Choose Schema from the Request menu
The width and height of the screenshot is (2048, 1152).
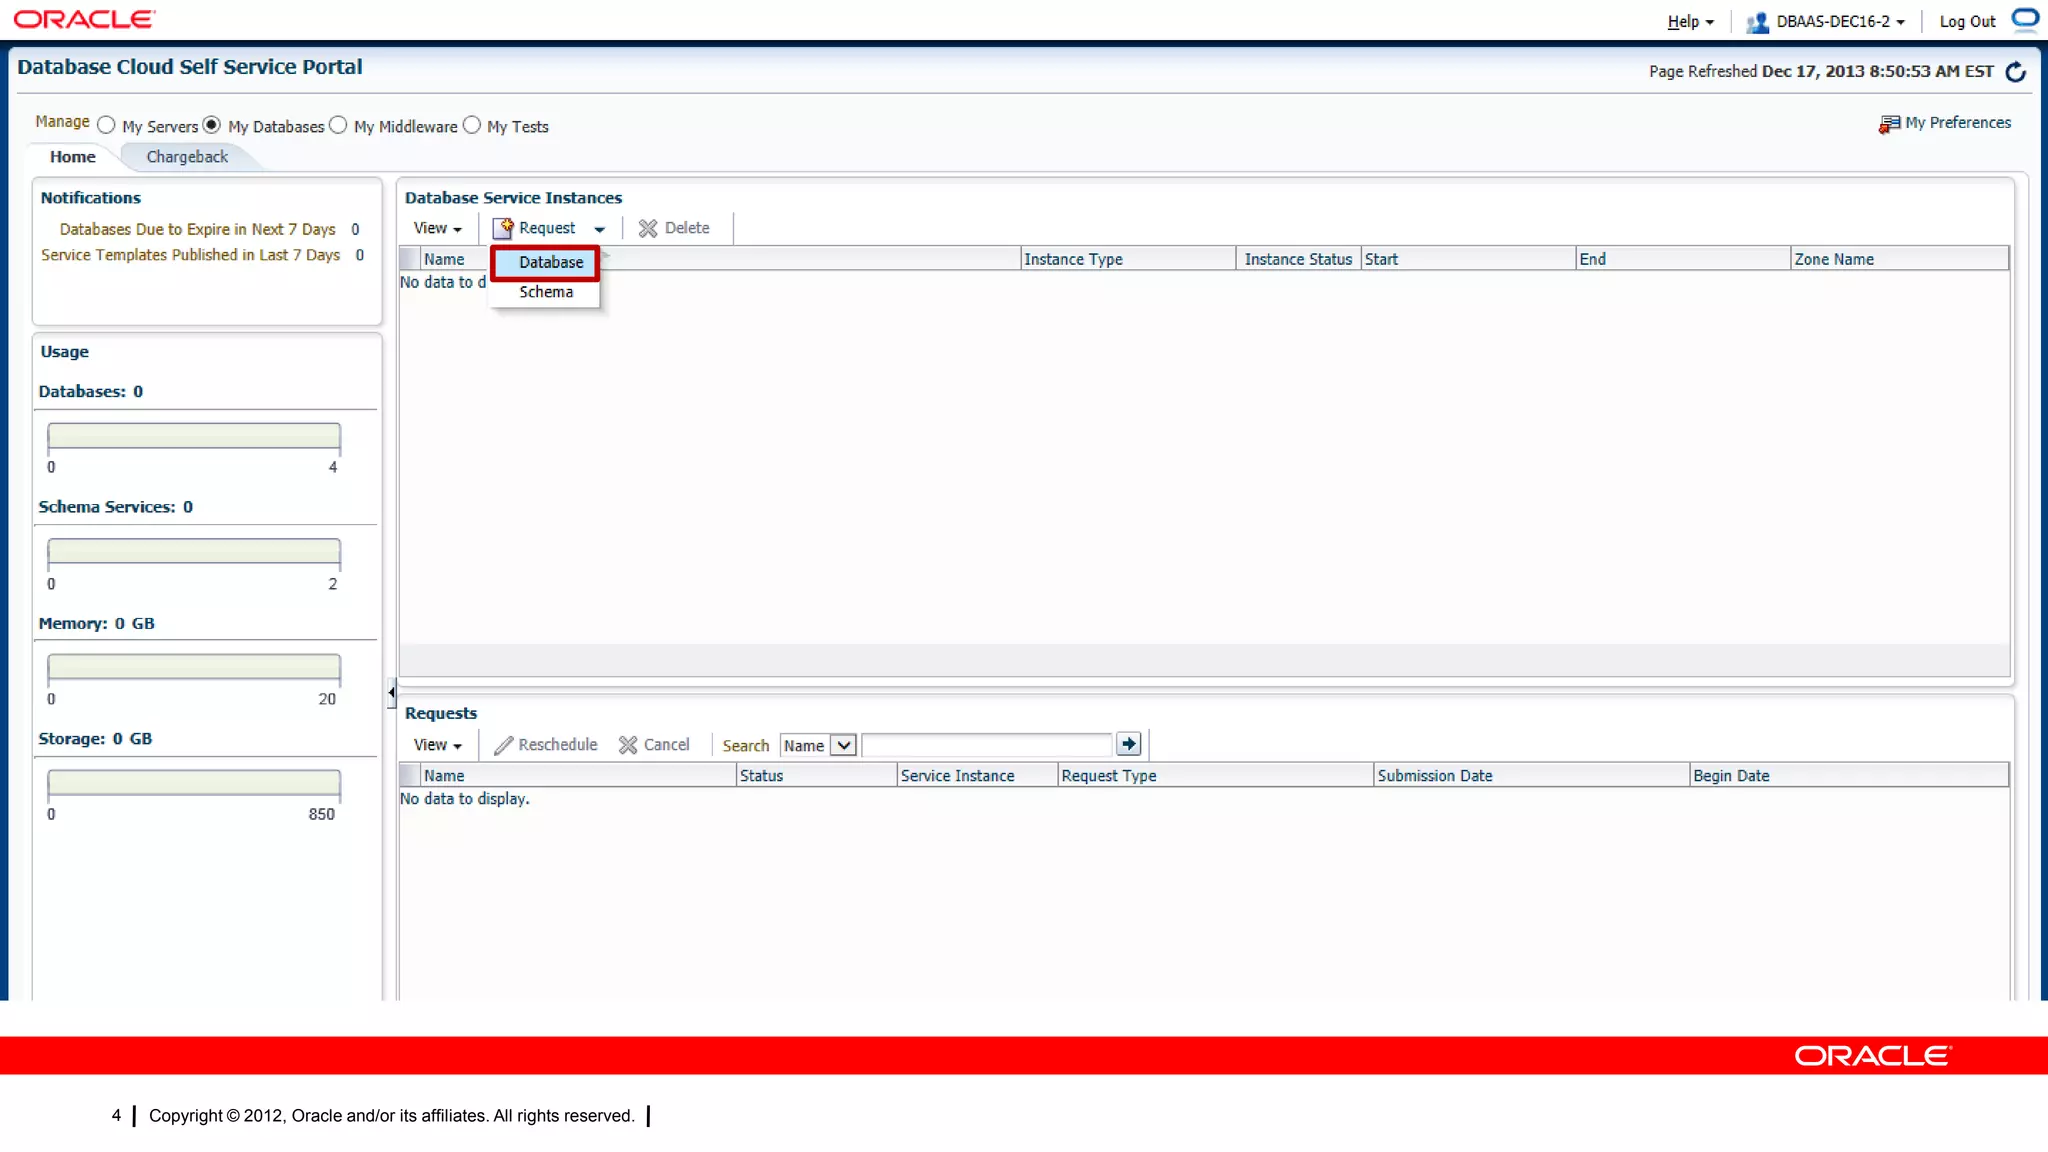pyautogui.click(x=545, y=292)
